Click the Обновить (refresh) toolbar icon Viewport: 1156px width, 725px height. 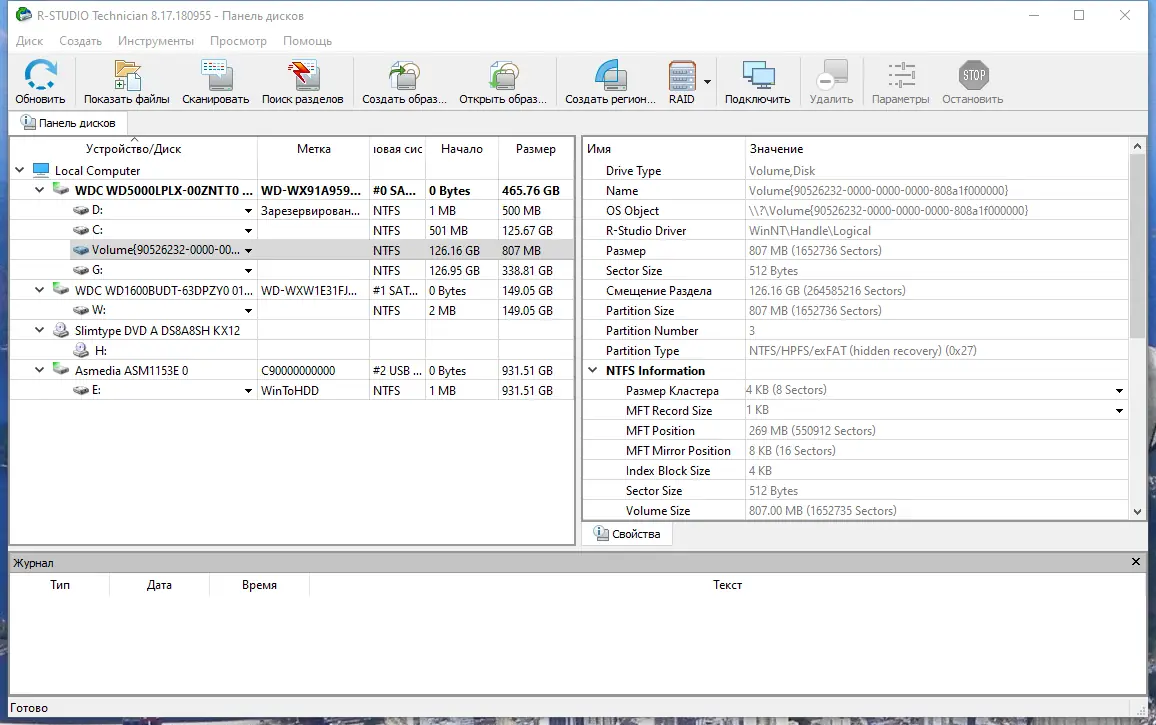40,80
